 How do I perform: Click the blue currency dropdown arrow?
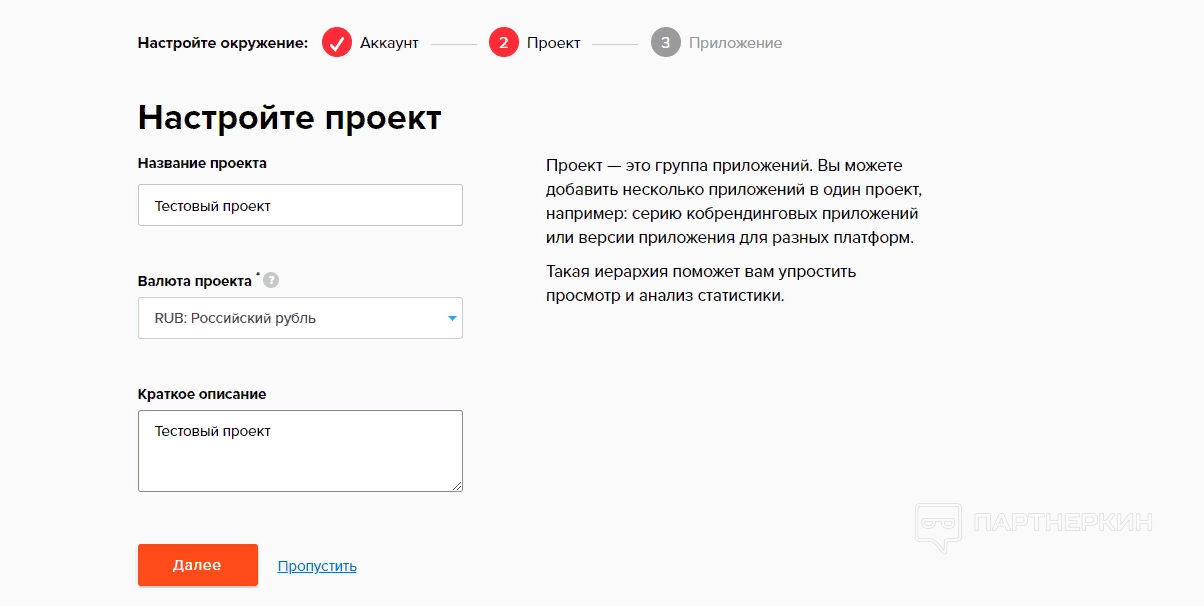coord(452,318)
